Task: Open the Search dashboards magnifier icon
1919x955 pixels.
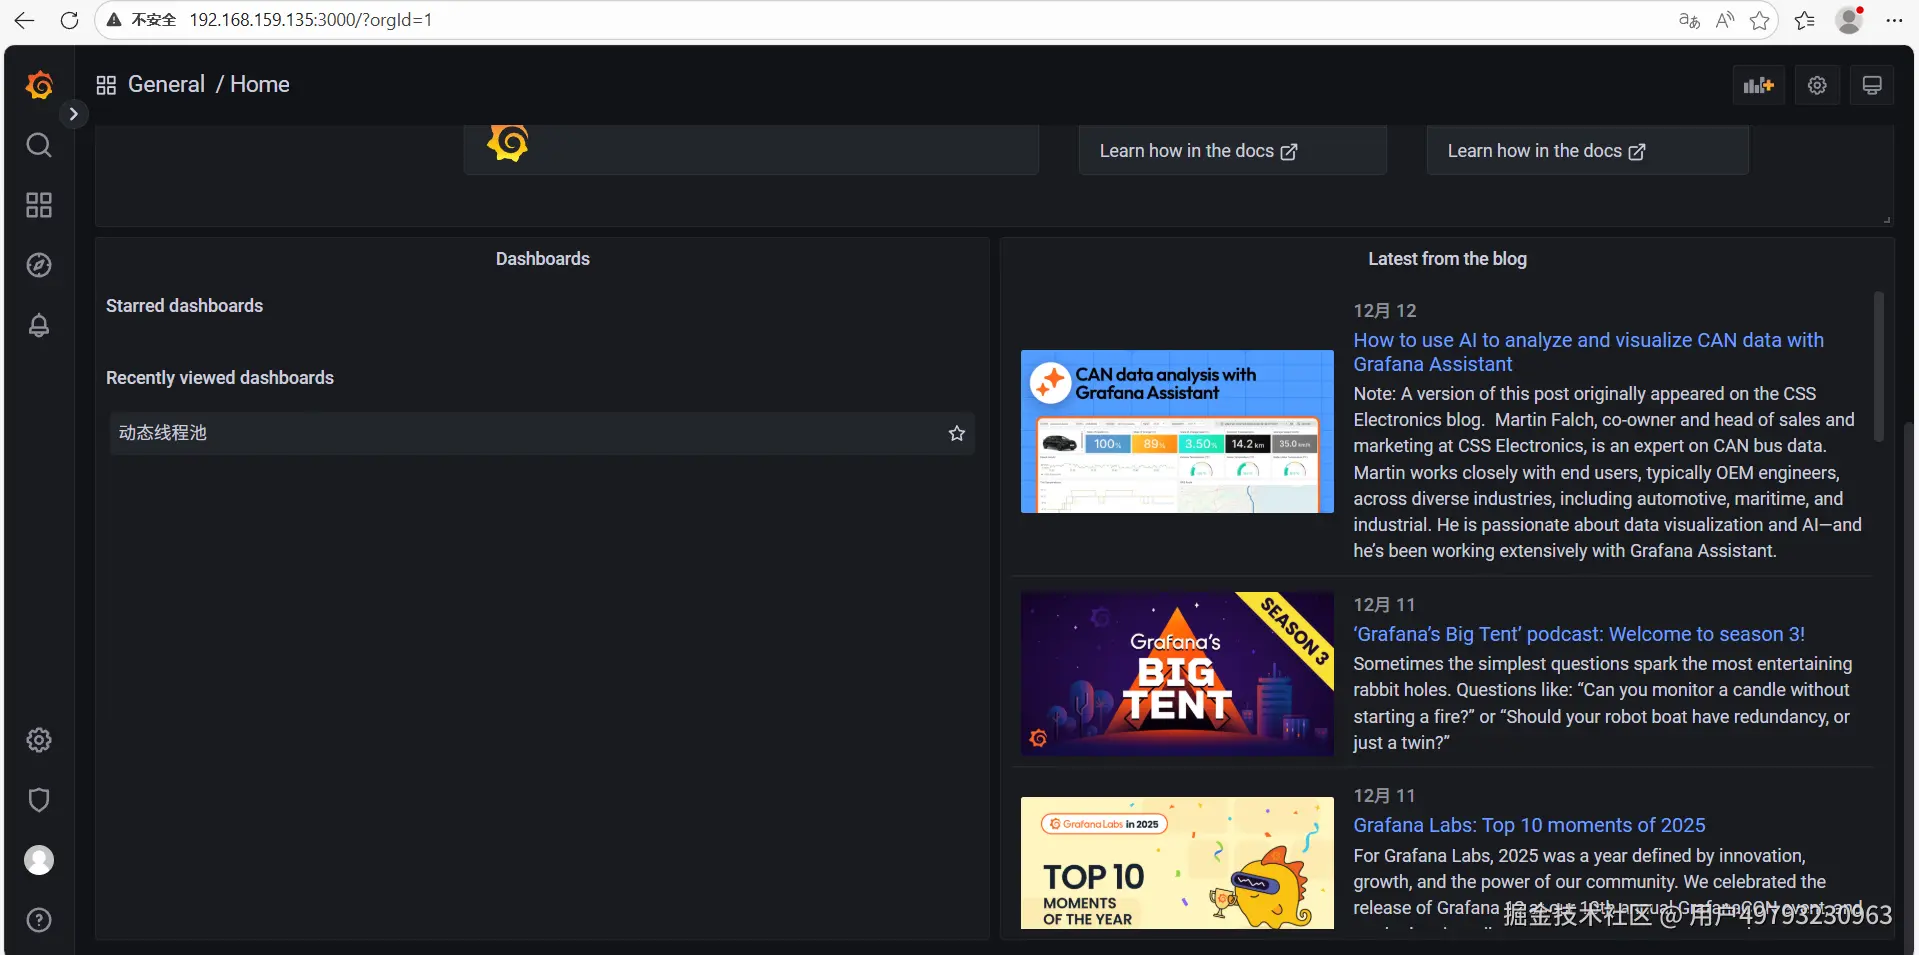Action: [39, 145]
